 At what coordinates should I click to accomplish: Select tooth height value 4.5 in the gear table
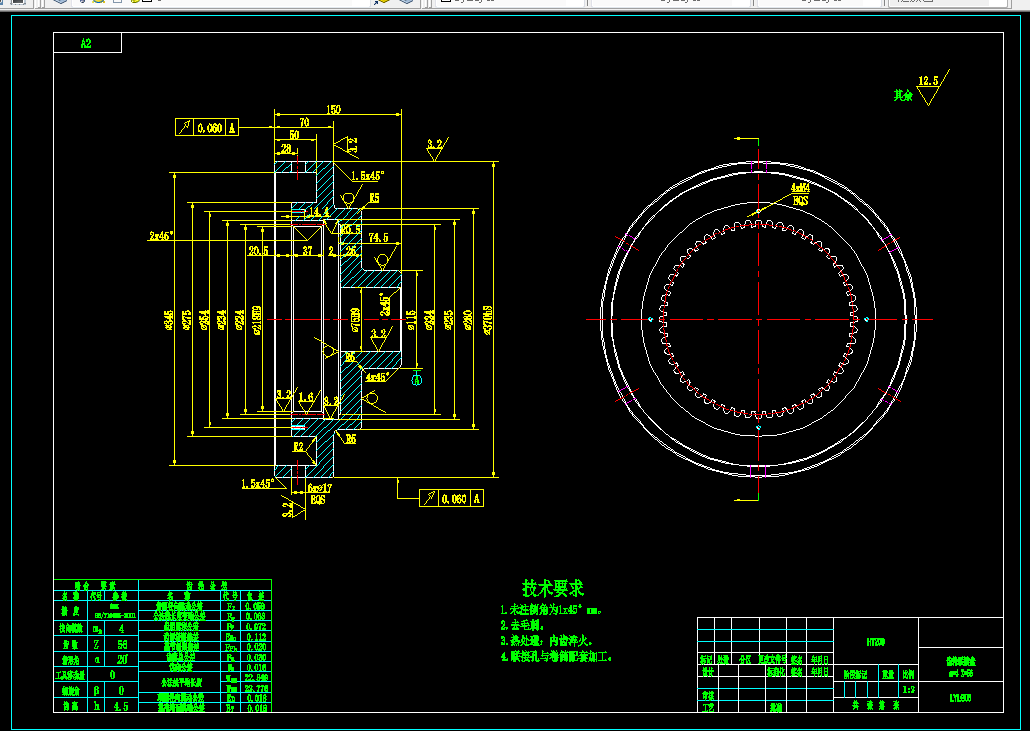point(122,706)
